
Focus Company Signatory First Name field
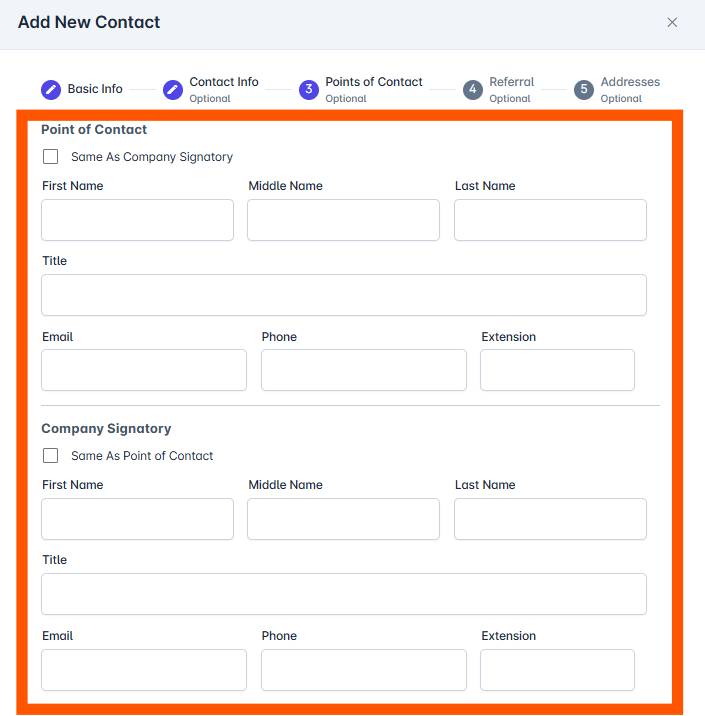click(137, 519)
